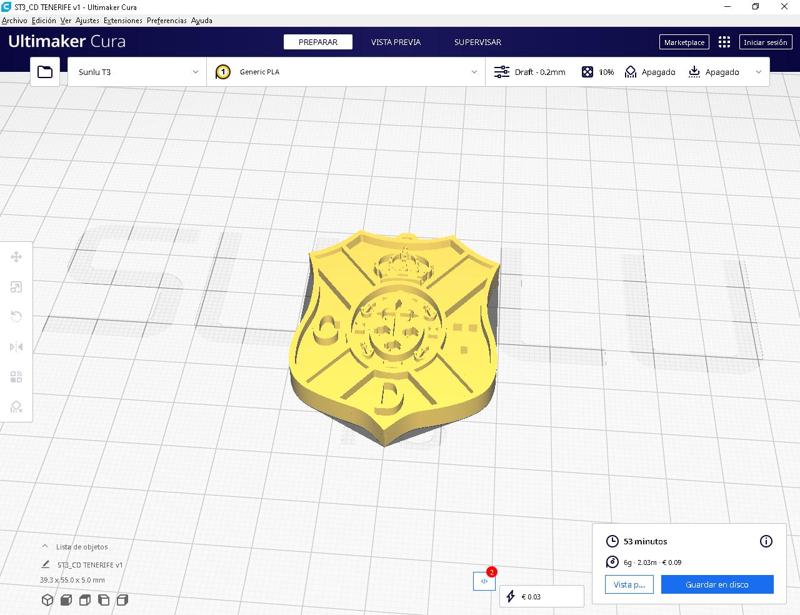Click the adhesion Apagado icon

click(694, 72)
